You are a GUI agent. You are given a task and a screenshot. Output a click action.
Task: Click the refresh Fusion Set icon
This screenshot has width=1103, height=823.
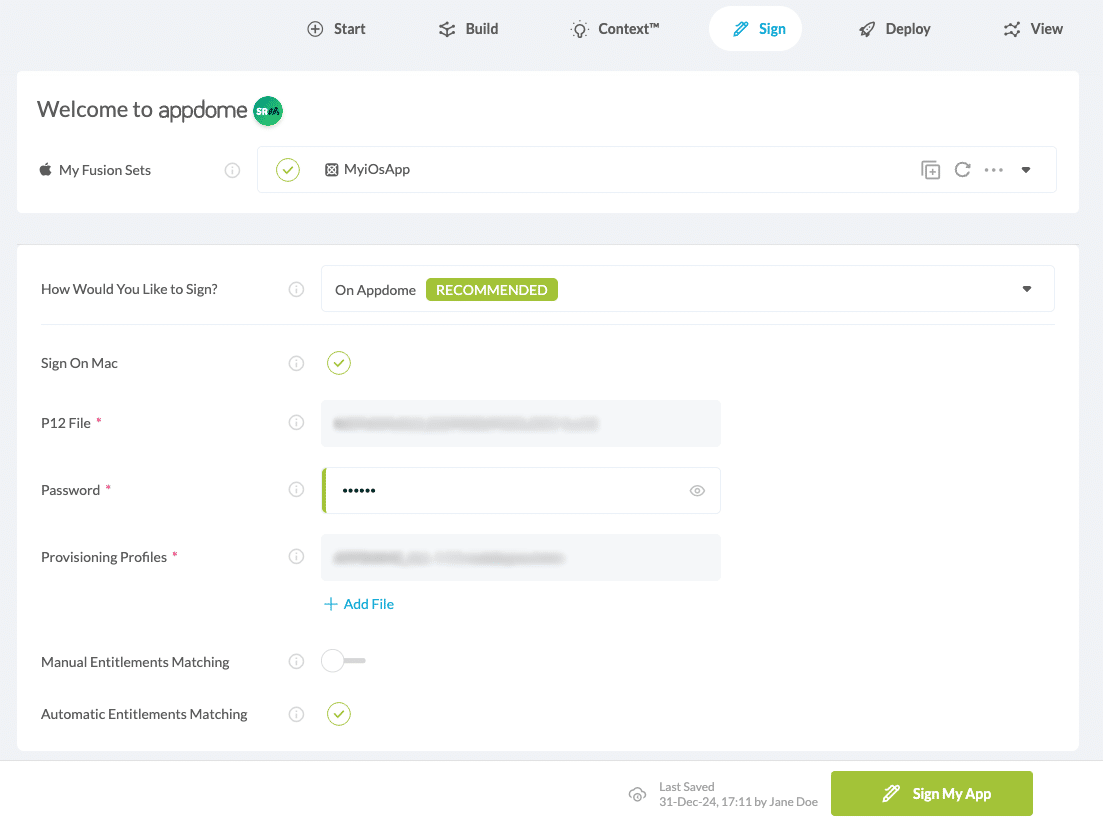click(962, 170)
